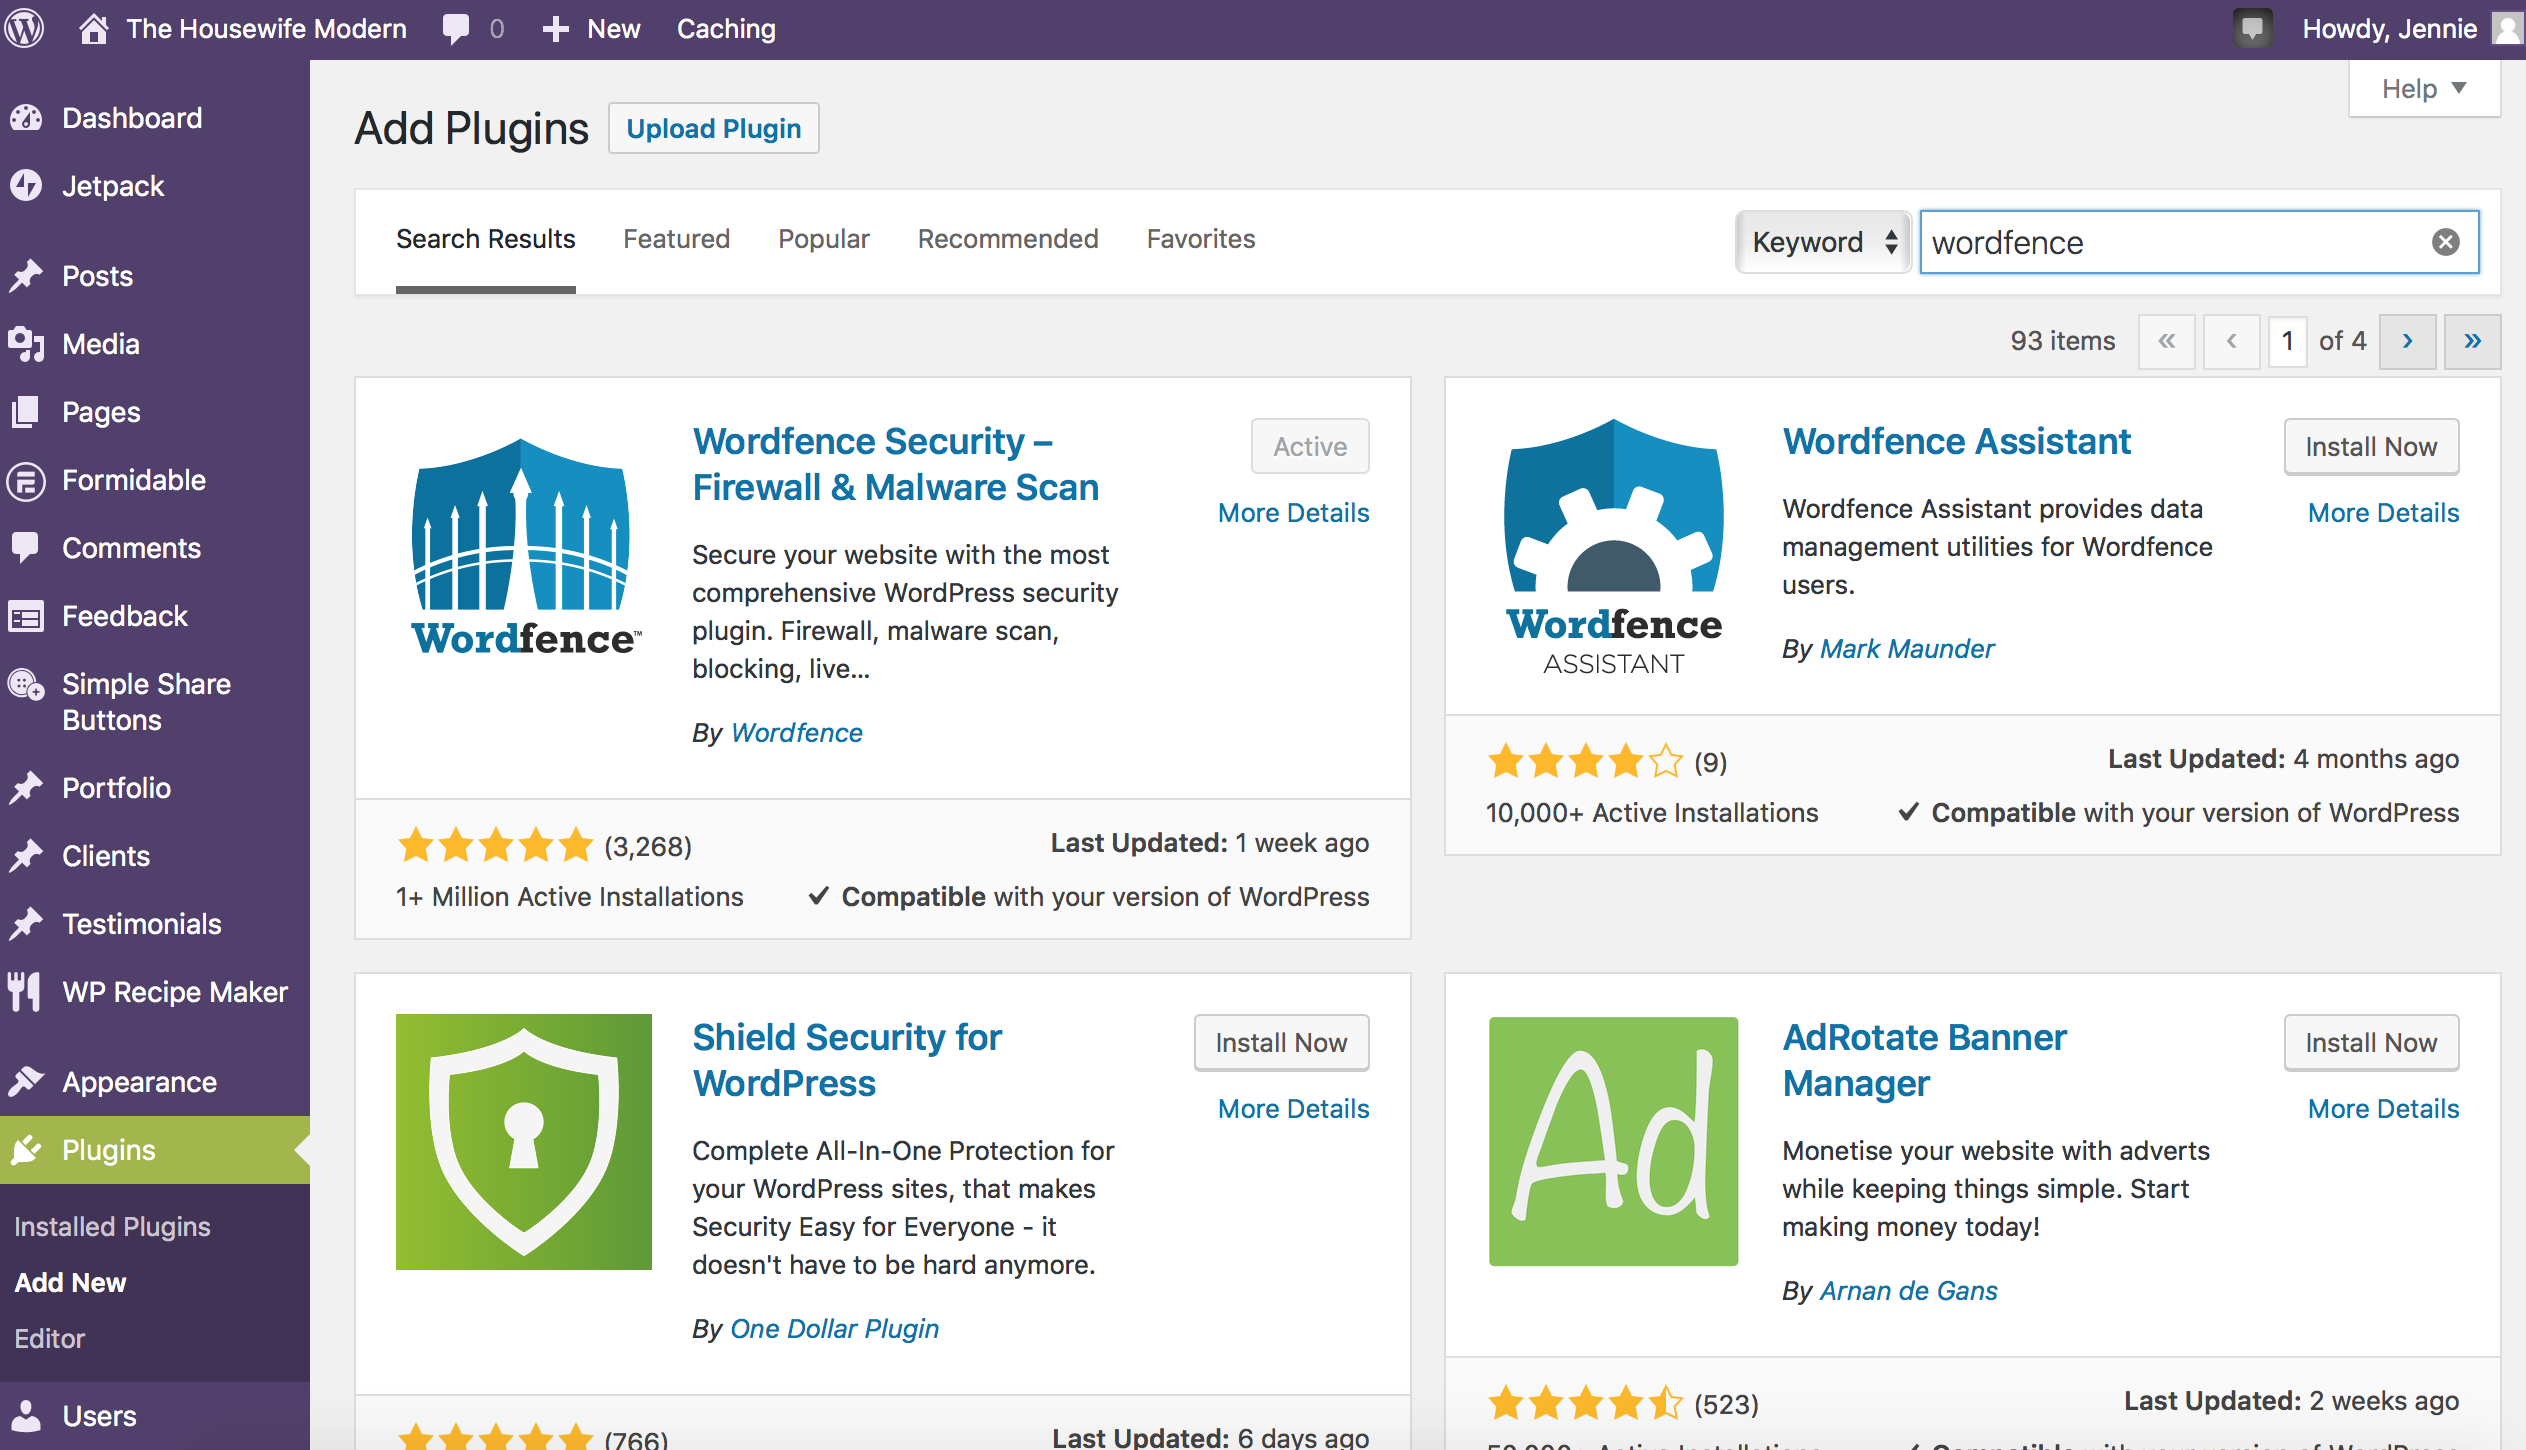This screenshot has width=2526, height=1450.
Task: Click the Users person icon in sidebar
Action: [x=26, y=1416]
